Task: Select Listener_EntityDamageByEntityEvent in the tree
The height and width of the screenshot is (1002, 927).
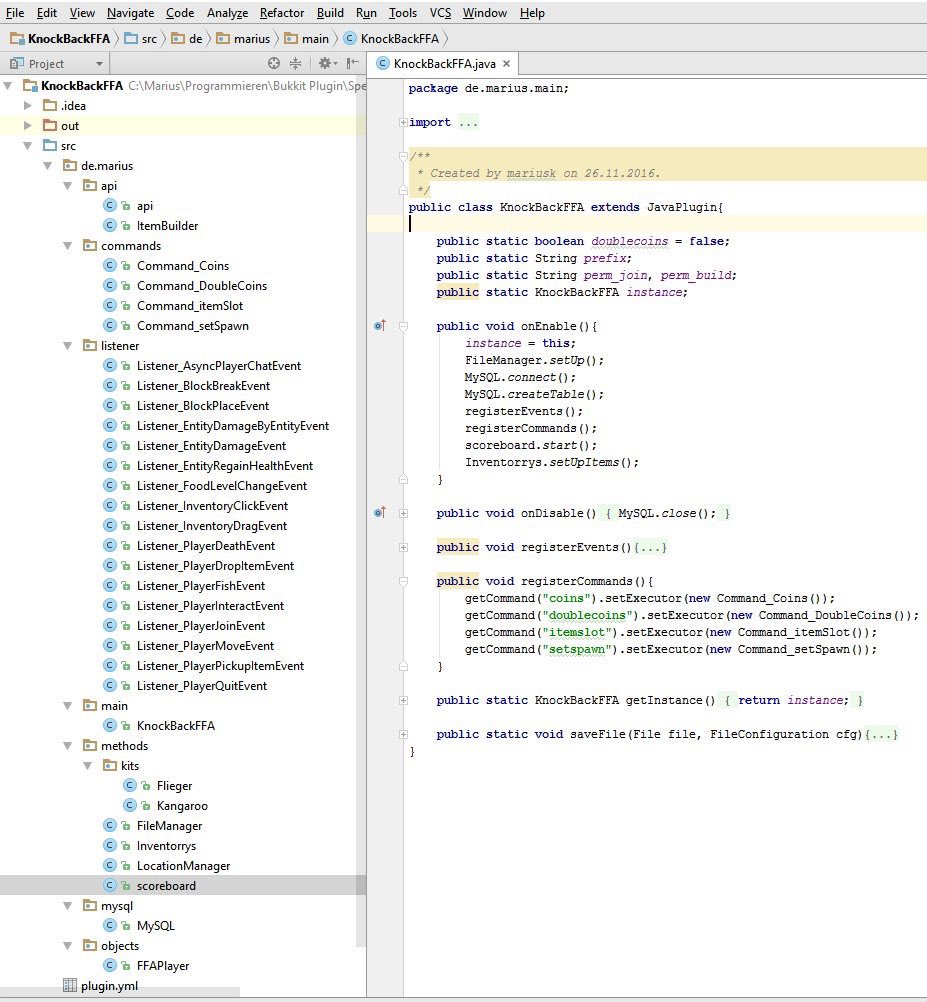Action: 233,426
